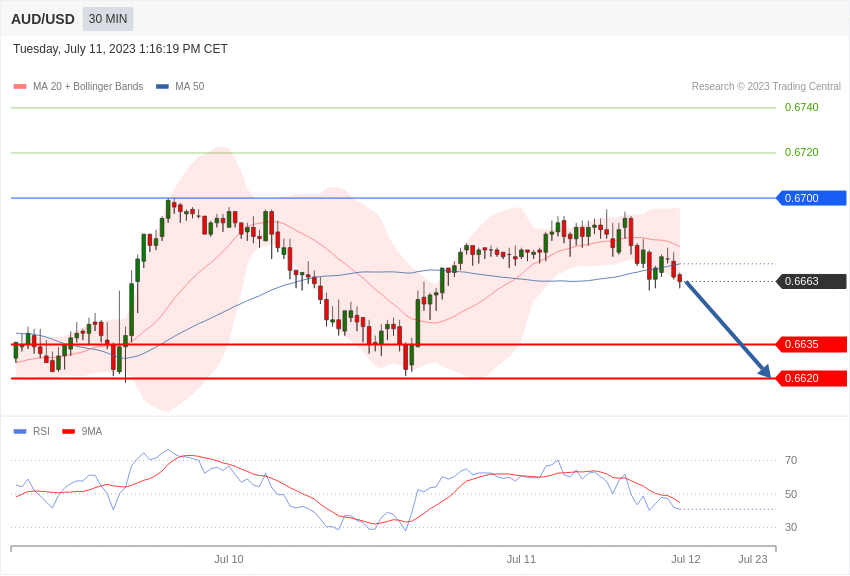Toggle the RSI legend label
This screenshot has width=850, height=576.
tap(41, 431)
